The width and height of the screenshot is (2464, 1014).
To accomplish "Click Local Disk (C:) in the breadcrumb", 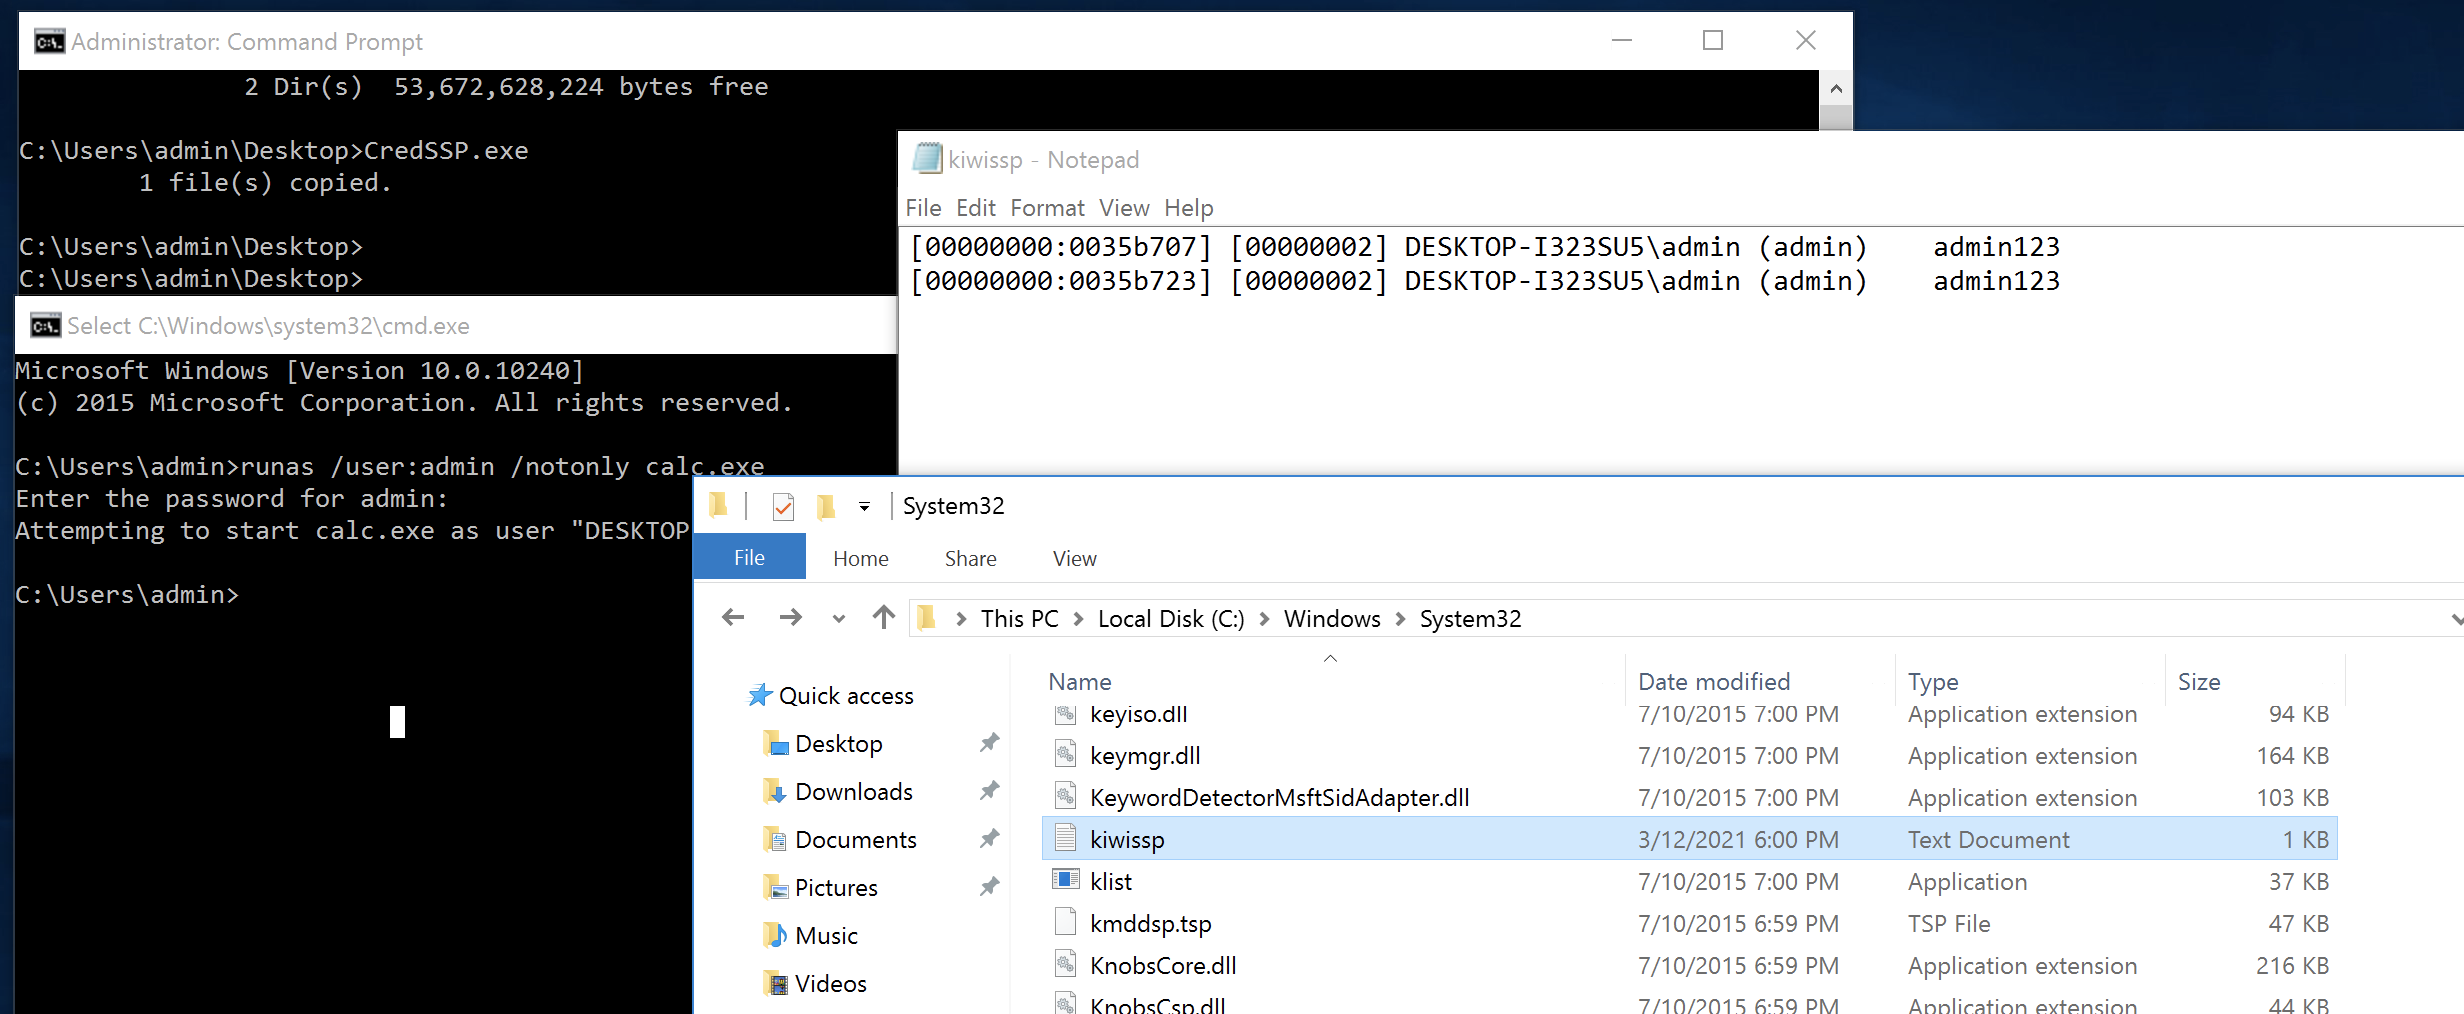I will coord(1171,619).
